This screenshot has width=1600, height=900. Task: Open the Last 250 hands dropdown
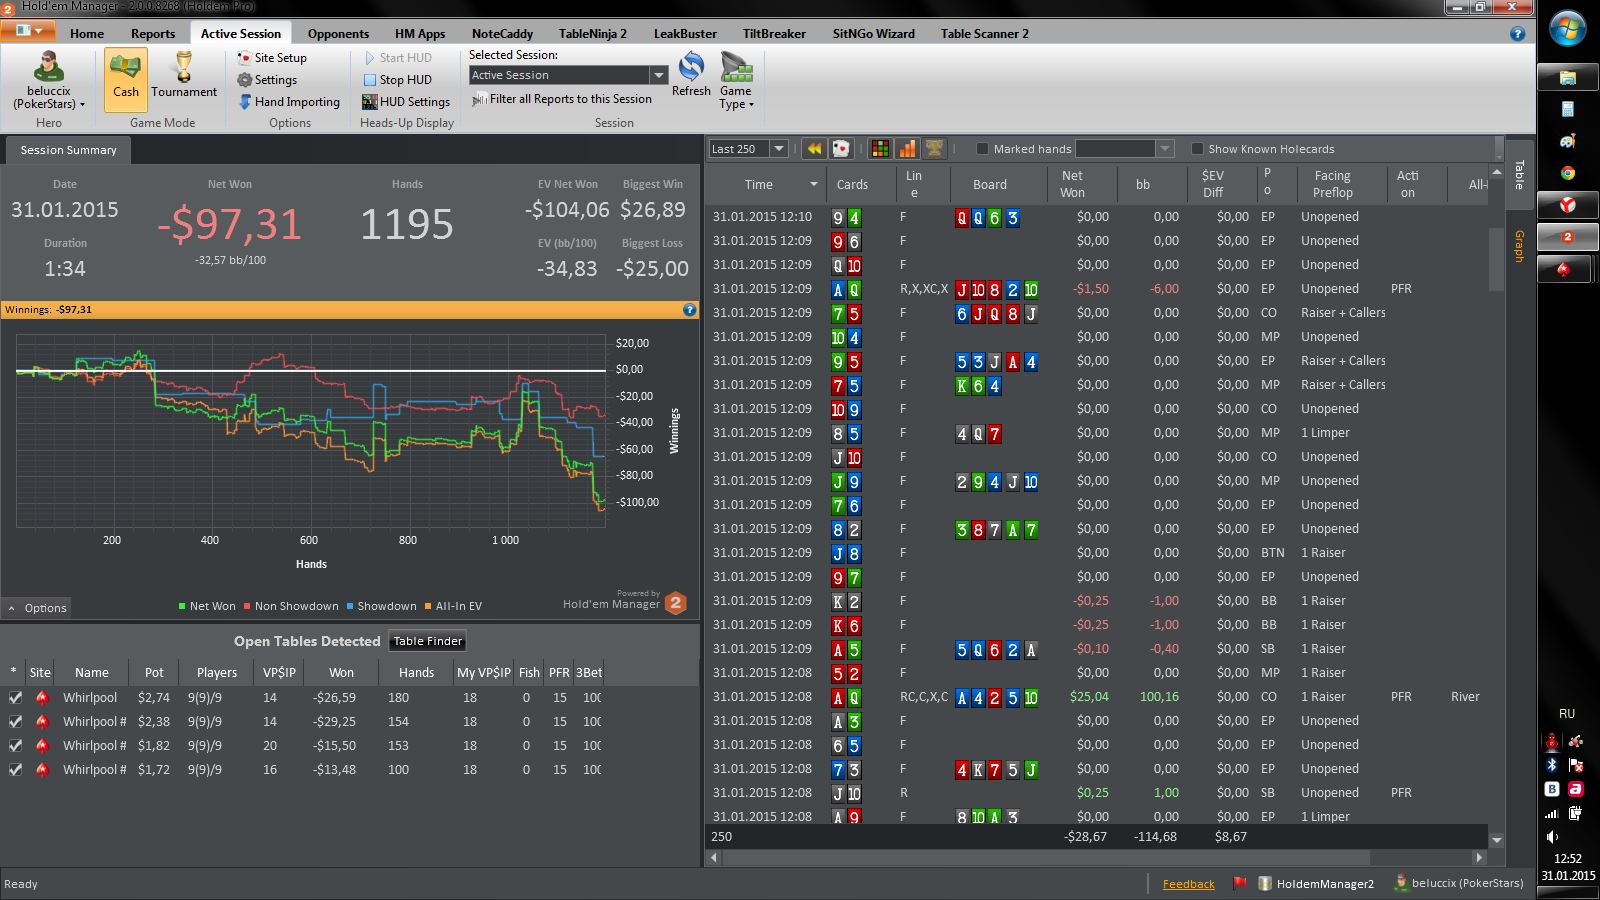tap(779, 149)
